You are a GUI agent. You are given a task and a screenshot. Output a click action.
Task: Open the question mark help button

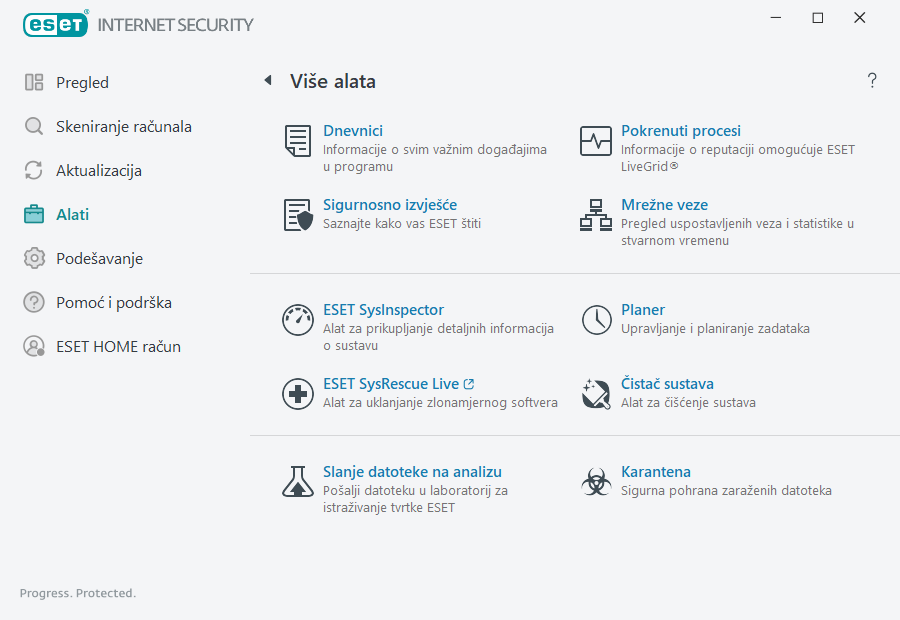tap(872, 81)
